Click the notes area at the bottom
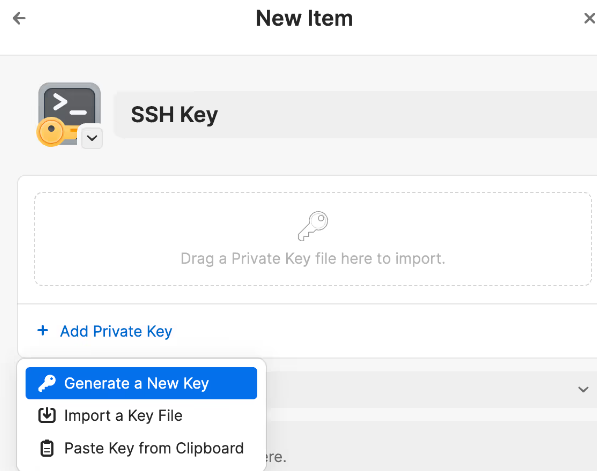This screenshot has width=597, height=471. (x=430, y=445)
